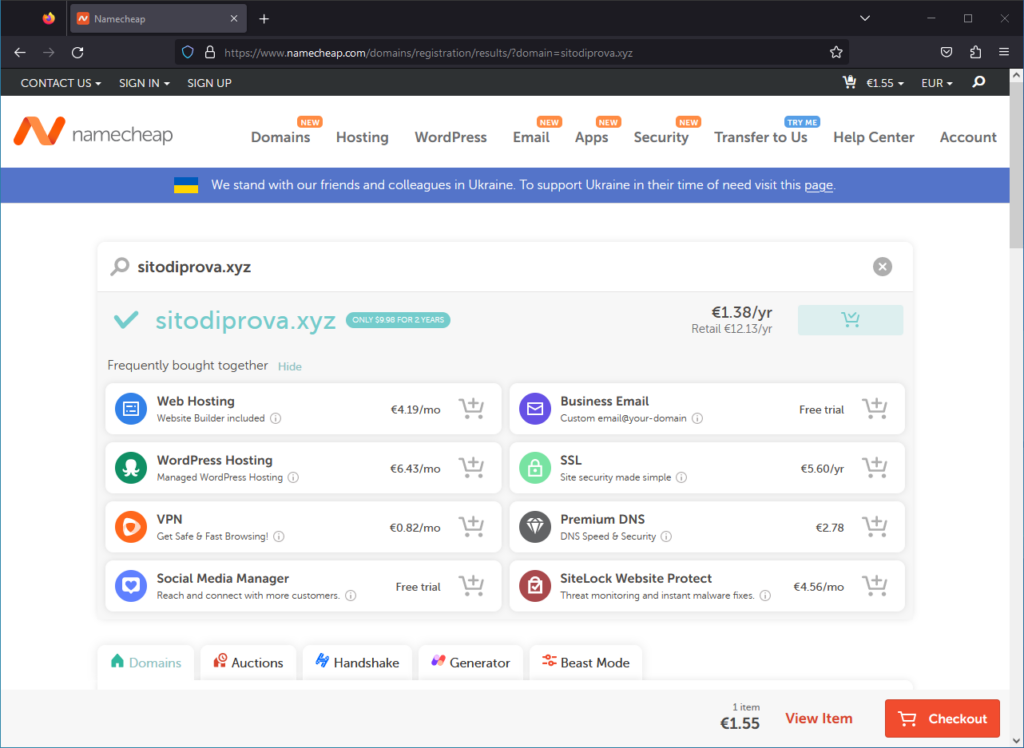The height and width of the screenshot is (748, 1024).
Task: Add Business Email to cart
Action: coord(874,409)
